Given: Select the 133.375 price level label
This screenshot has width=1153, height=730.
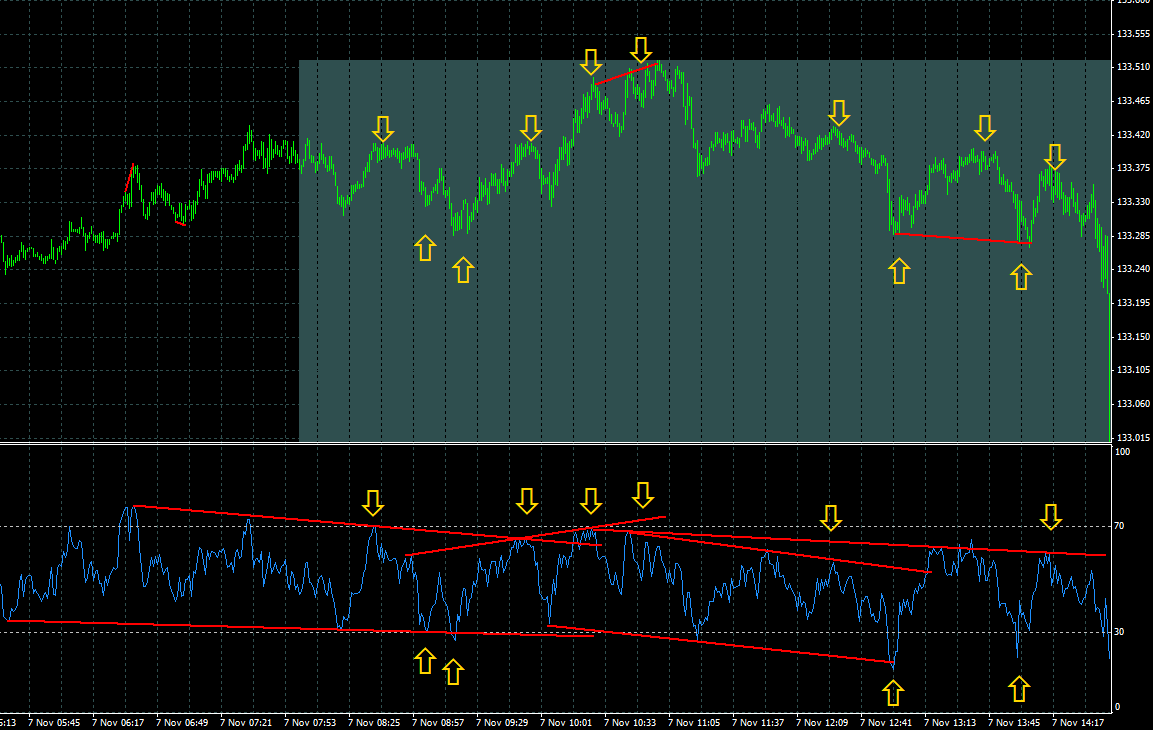Looking at the screenshot, I should pyautogui.click(x=1133, y=168).
